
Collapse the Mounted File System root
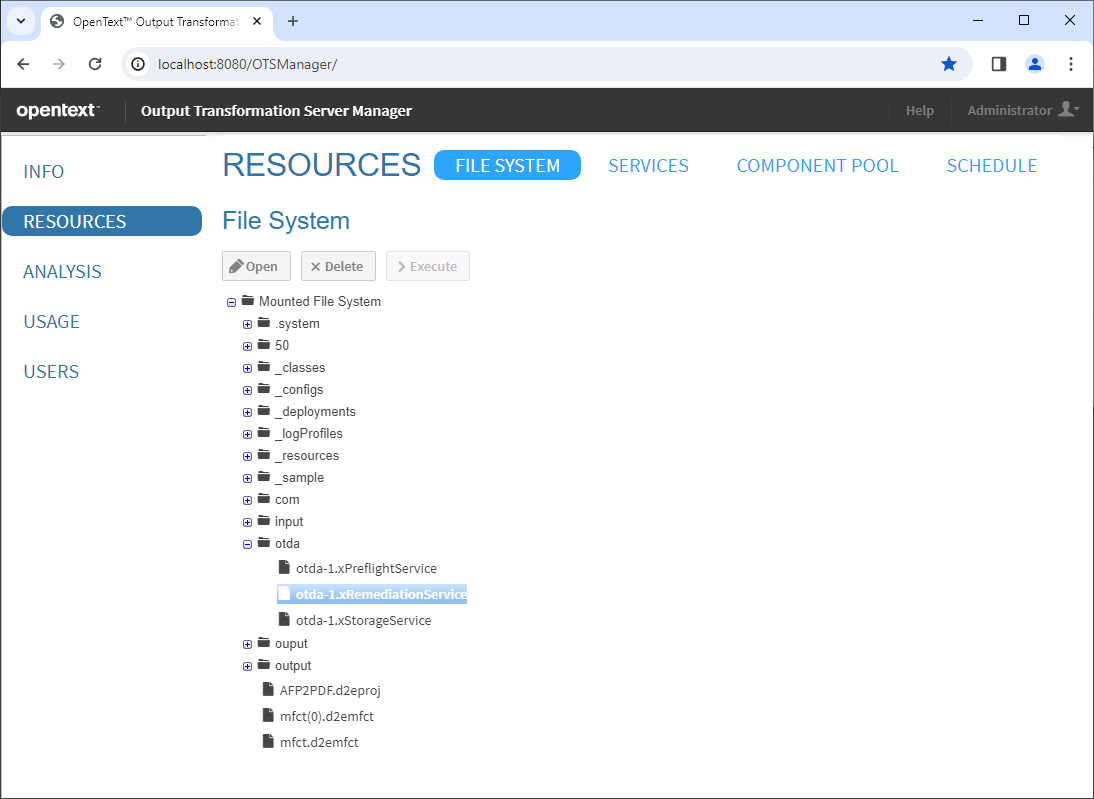(x=232, y=302)
